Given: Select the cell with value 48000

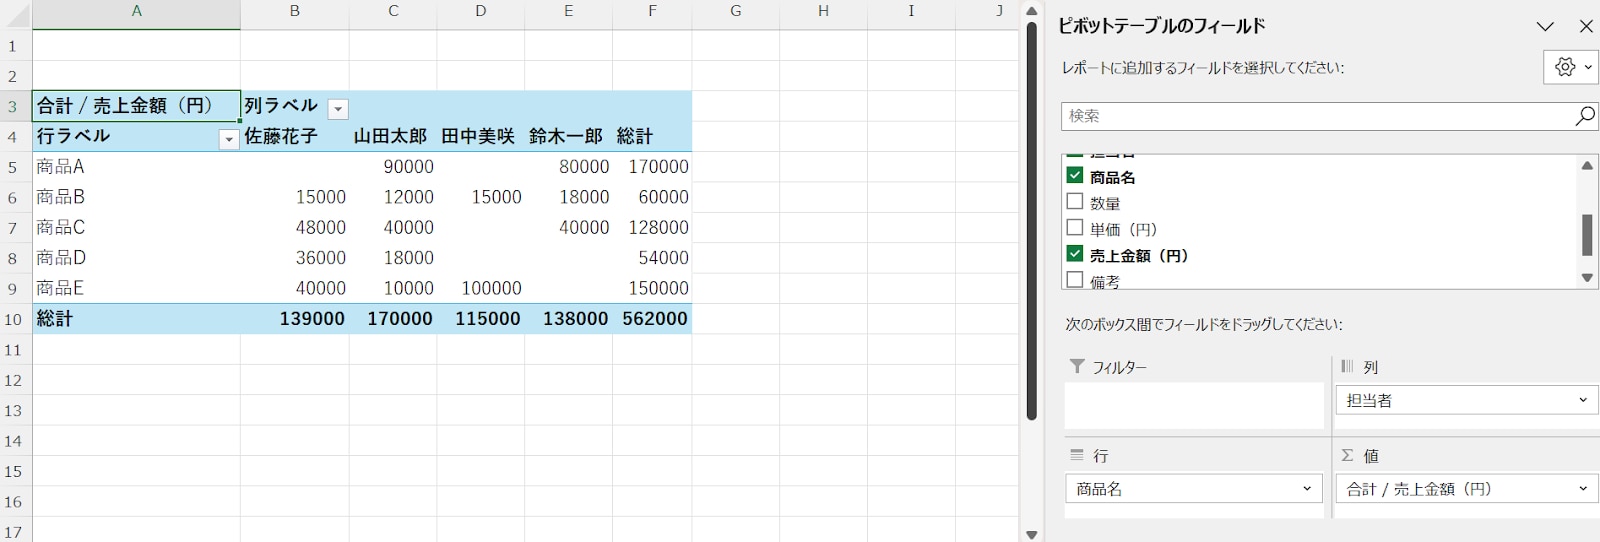Looking at the screenshot, I should pyautogui.click(x=295, y=228).
